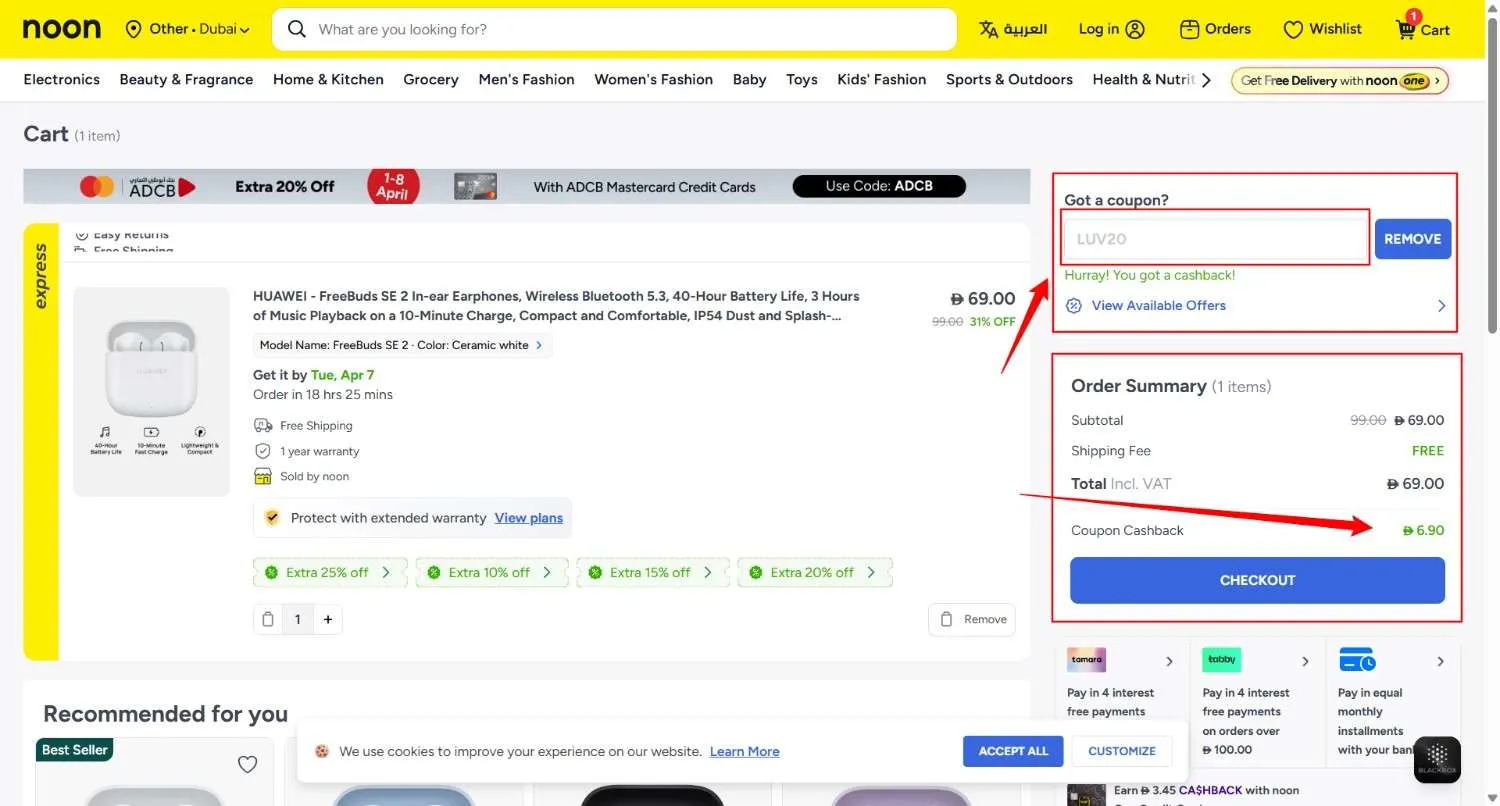Viewport: 1500px width, 806px height.
Task: Click the 'Get it by Tue, Apr 7' text
Action: point(314,375)
